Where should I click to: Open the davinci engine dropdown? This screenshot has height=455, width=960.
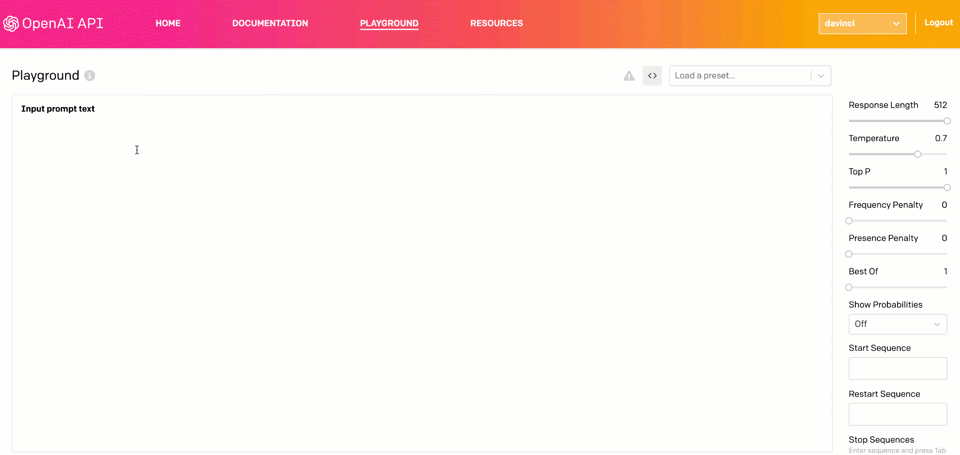862,24
